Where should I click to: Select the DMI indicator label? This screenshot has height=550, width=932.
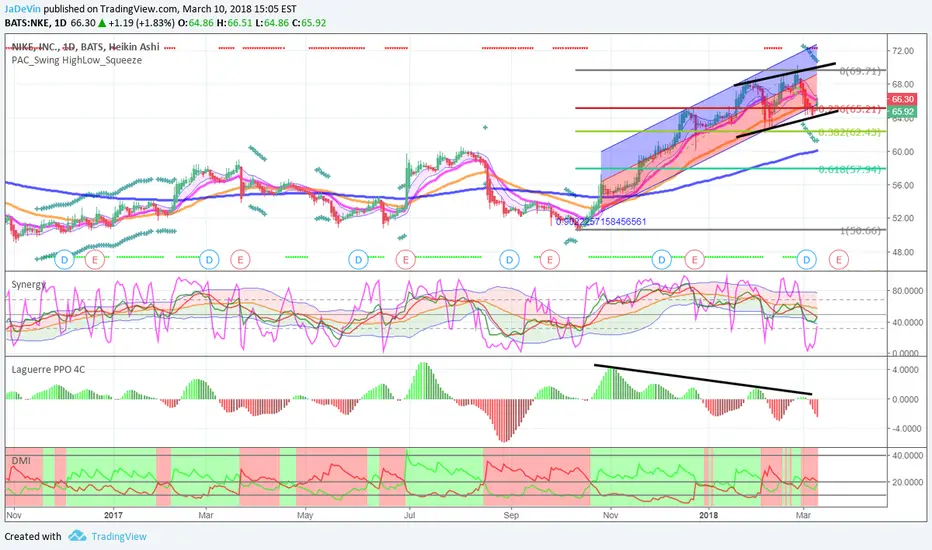pos(21,460)
